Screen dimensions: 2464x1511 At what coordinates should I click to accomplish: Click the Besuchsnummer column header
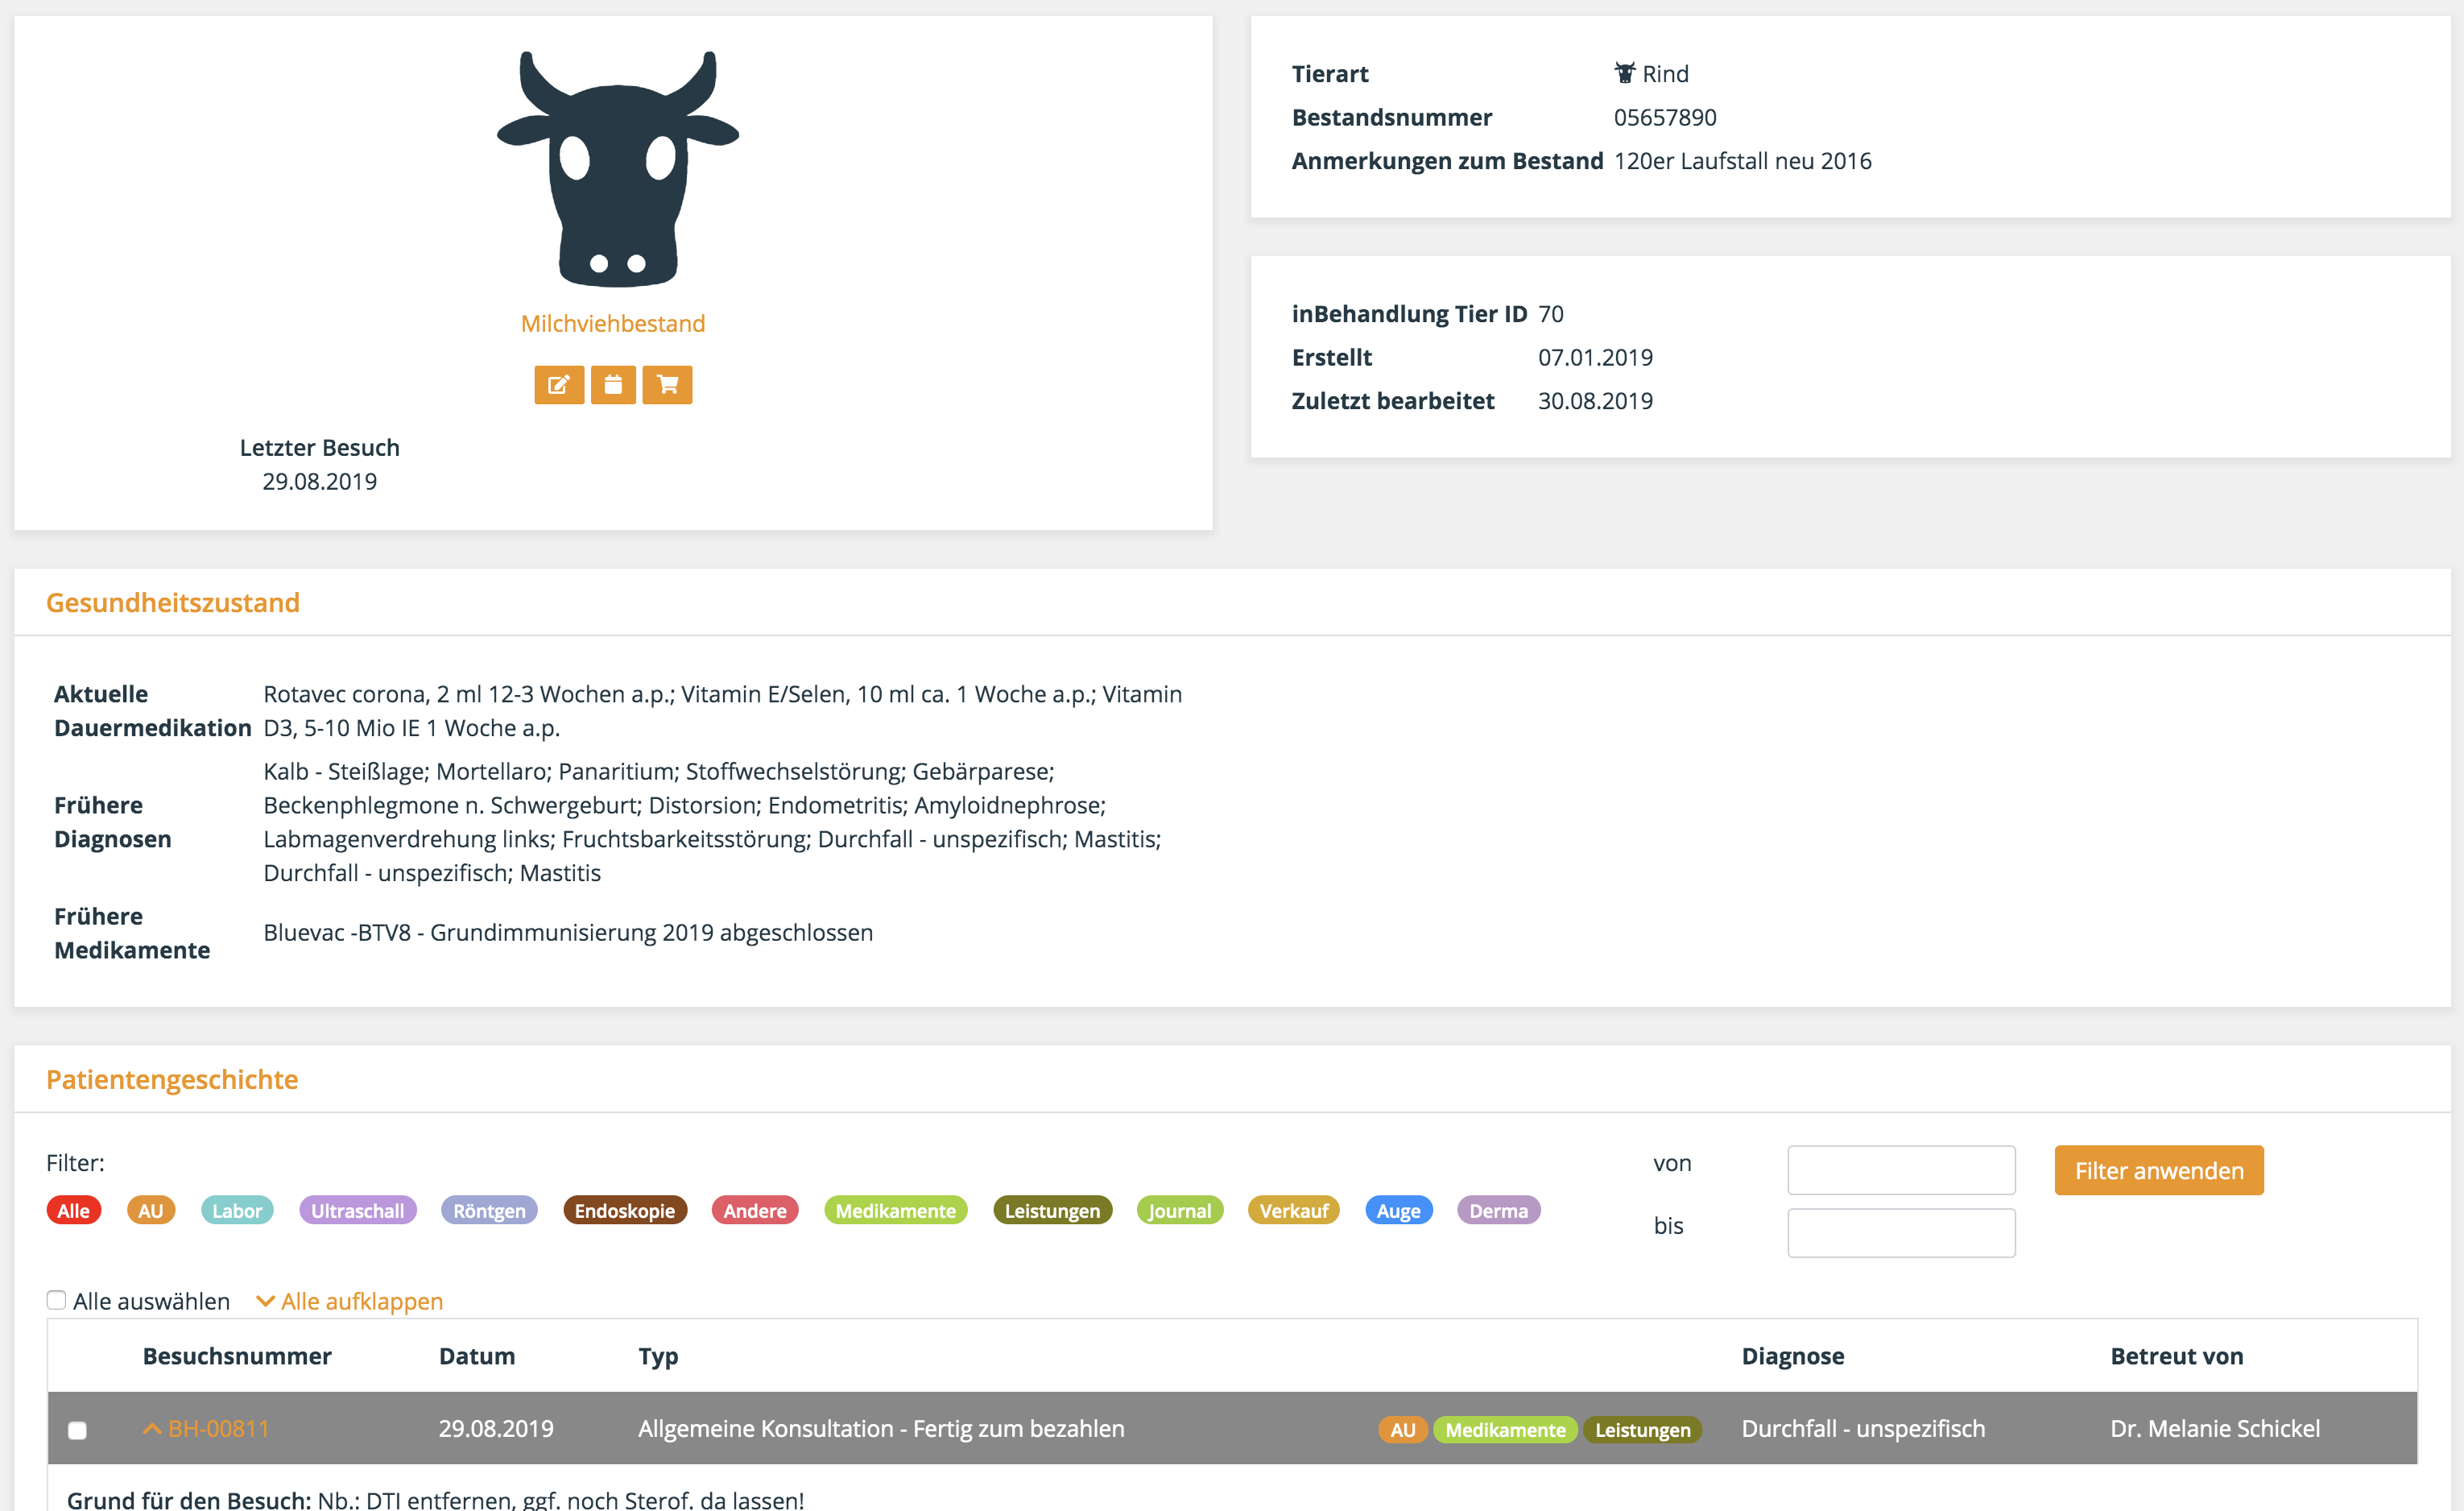coord(237,1356)
